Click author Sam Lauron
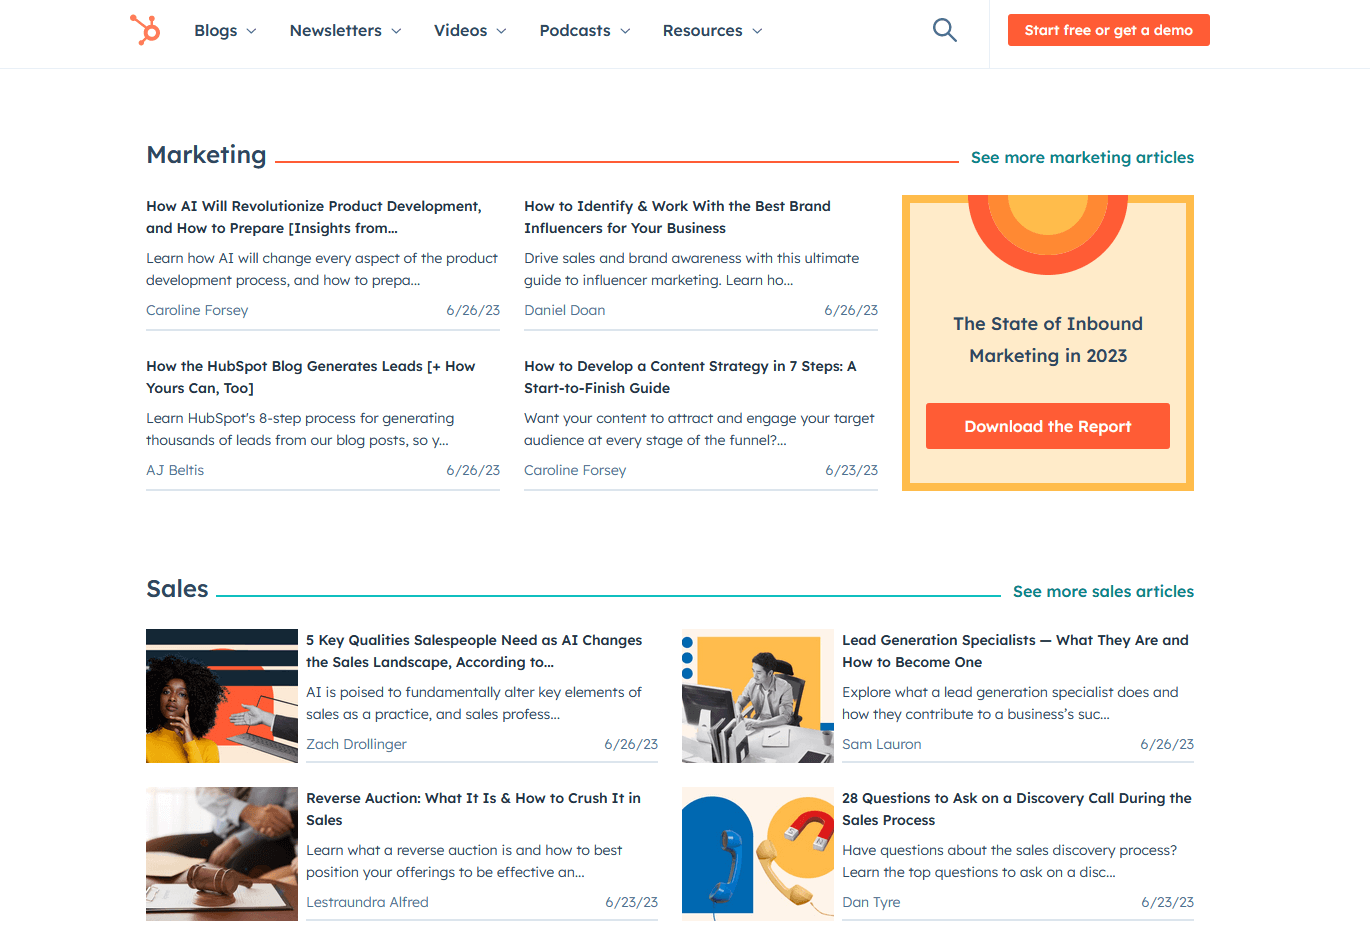1370x931 pixels. [x=882, y=744]
